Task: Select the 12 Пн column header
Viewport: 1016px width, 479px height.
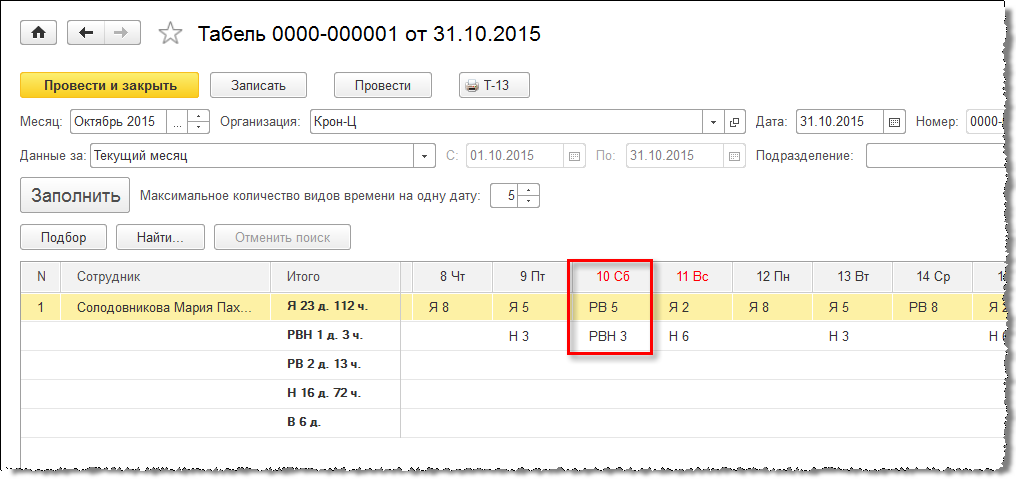Action: click(x=772, y=277)
